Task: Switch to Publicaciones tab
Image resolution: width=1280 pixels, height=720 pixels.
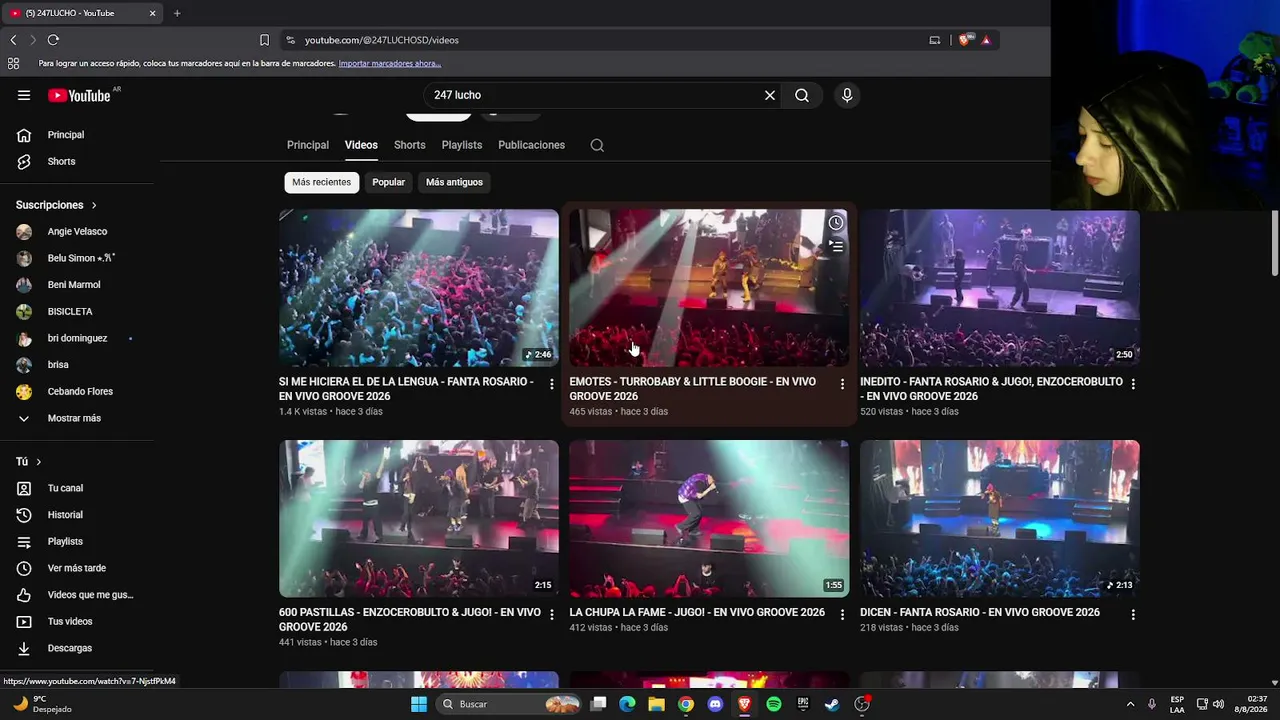Action: pyautogui.click(x=532, y=145)
